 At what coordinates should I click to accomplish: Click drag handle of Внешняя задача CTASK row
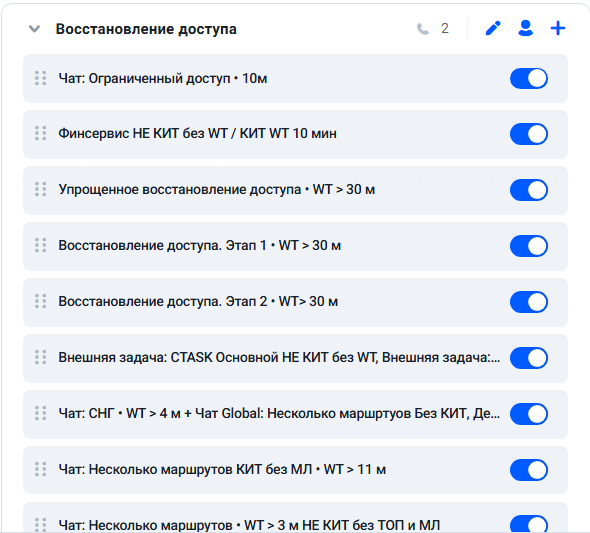[41, 357]
